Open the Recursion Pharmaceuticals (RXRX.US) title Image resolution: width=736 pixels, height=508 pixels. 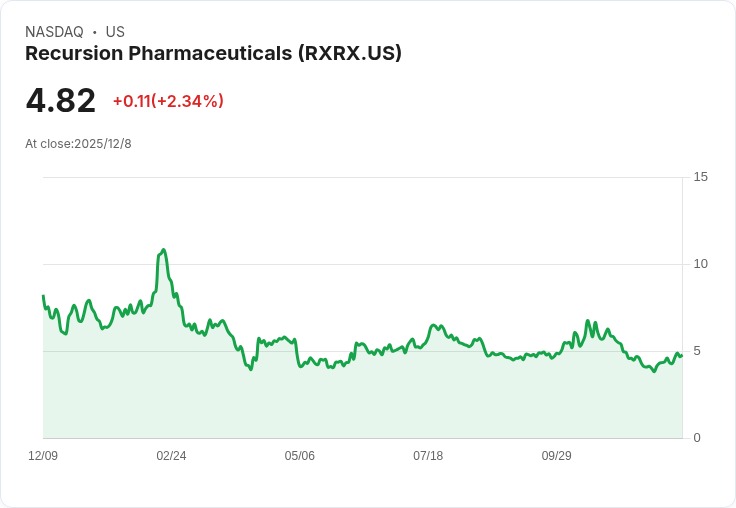(x=213, y=53)
